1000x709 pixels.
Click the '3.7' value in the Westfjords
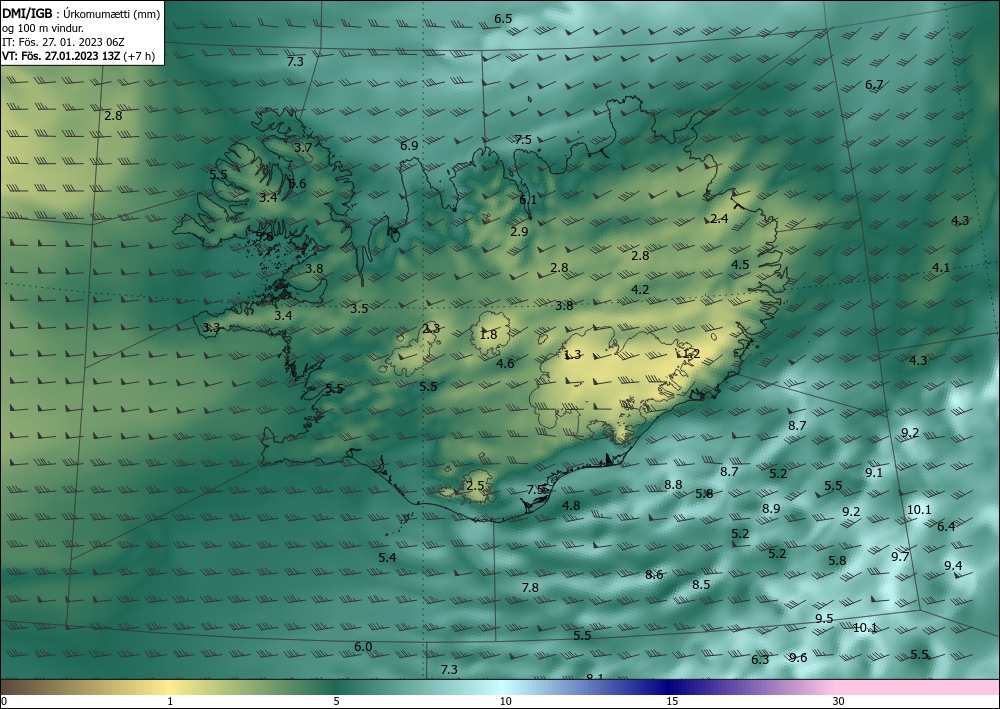(x=303, y=147)
